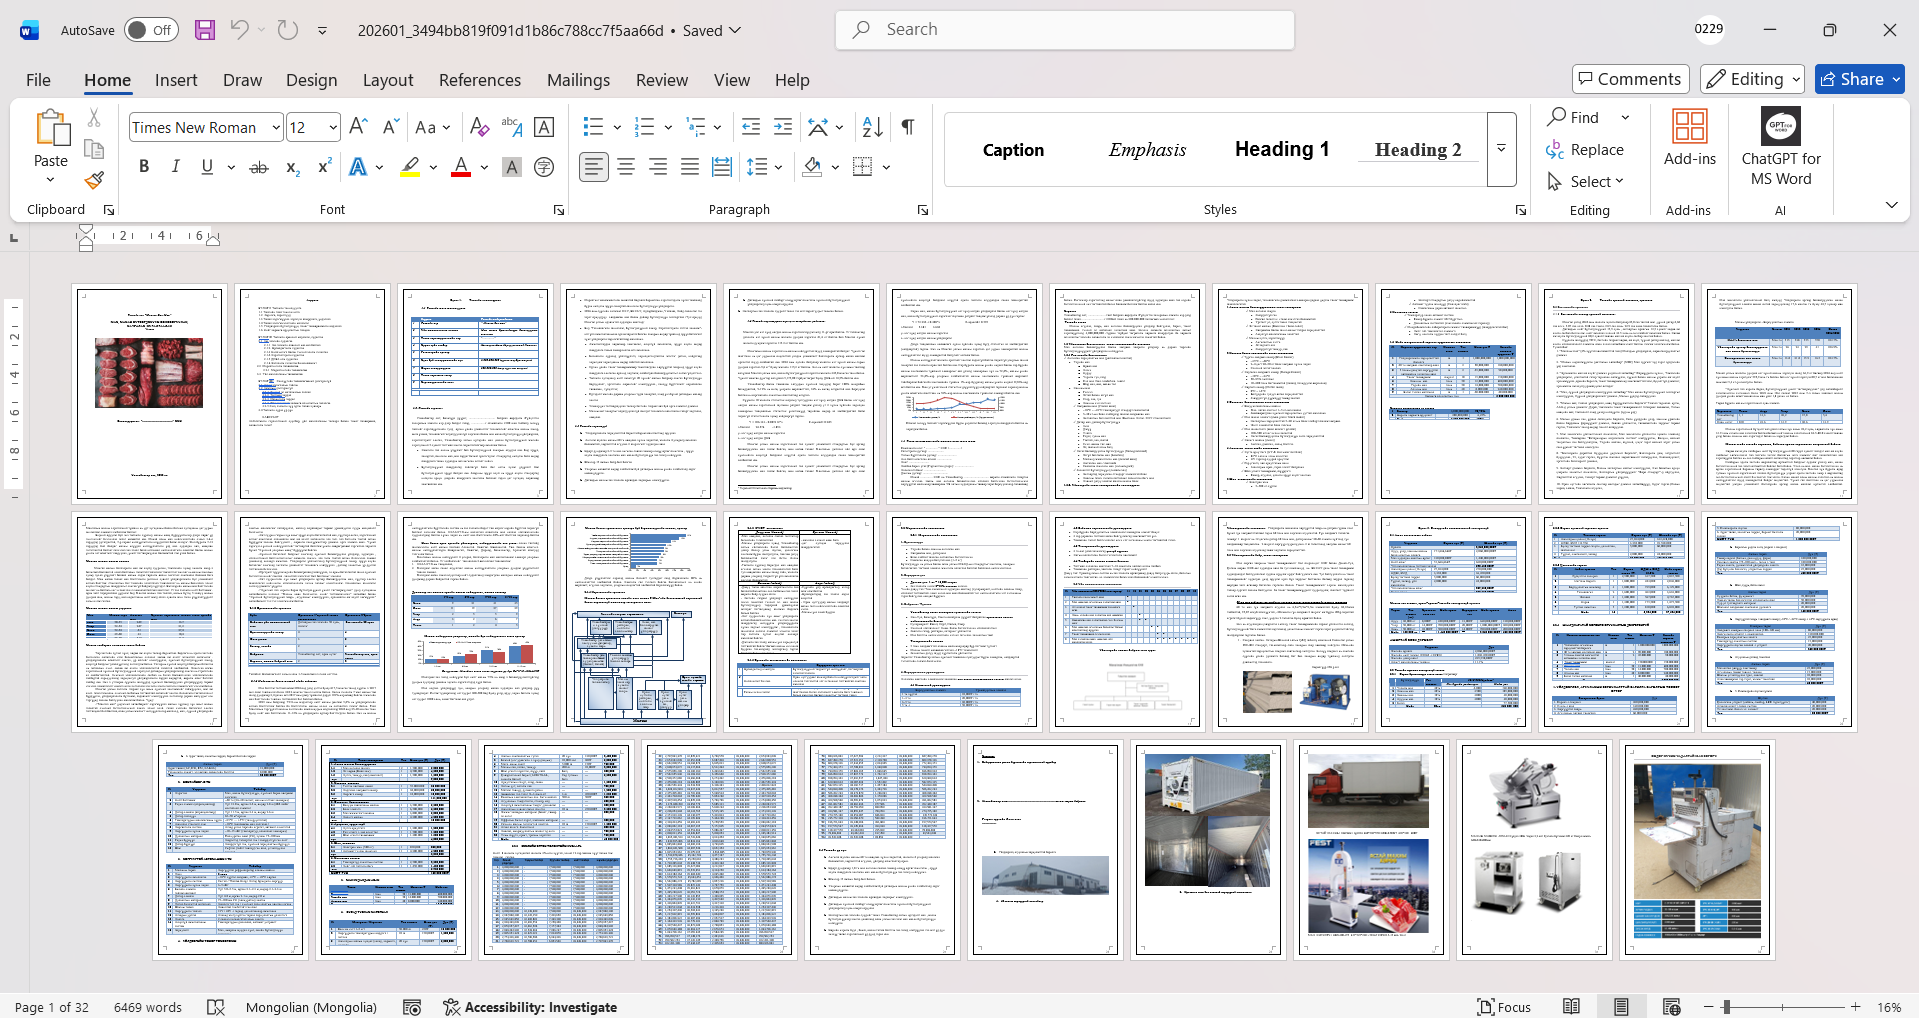The image size is (1919, 1018).
Task: Toggle bold formatting
Action: point(144,167)
